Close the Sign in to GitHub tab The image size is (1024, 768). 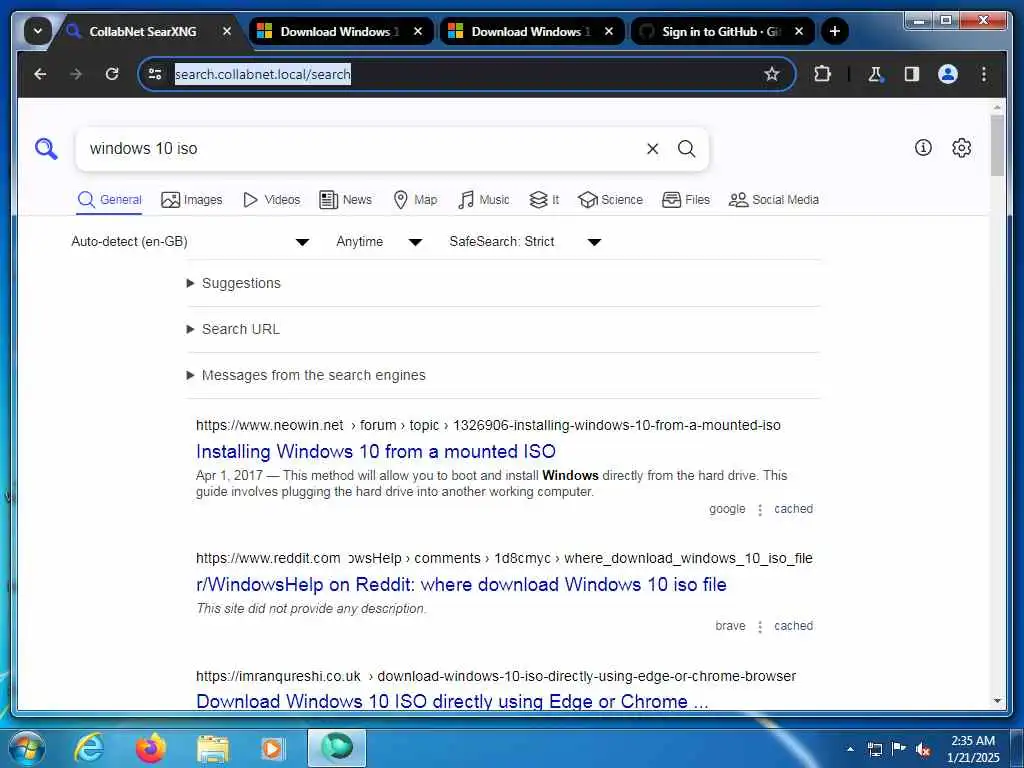pos(799,31)
